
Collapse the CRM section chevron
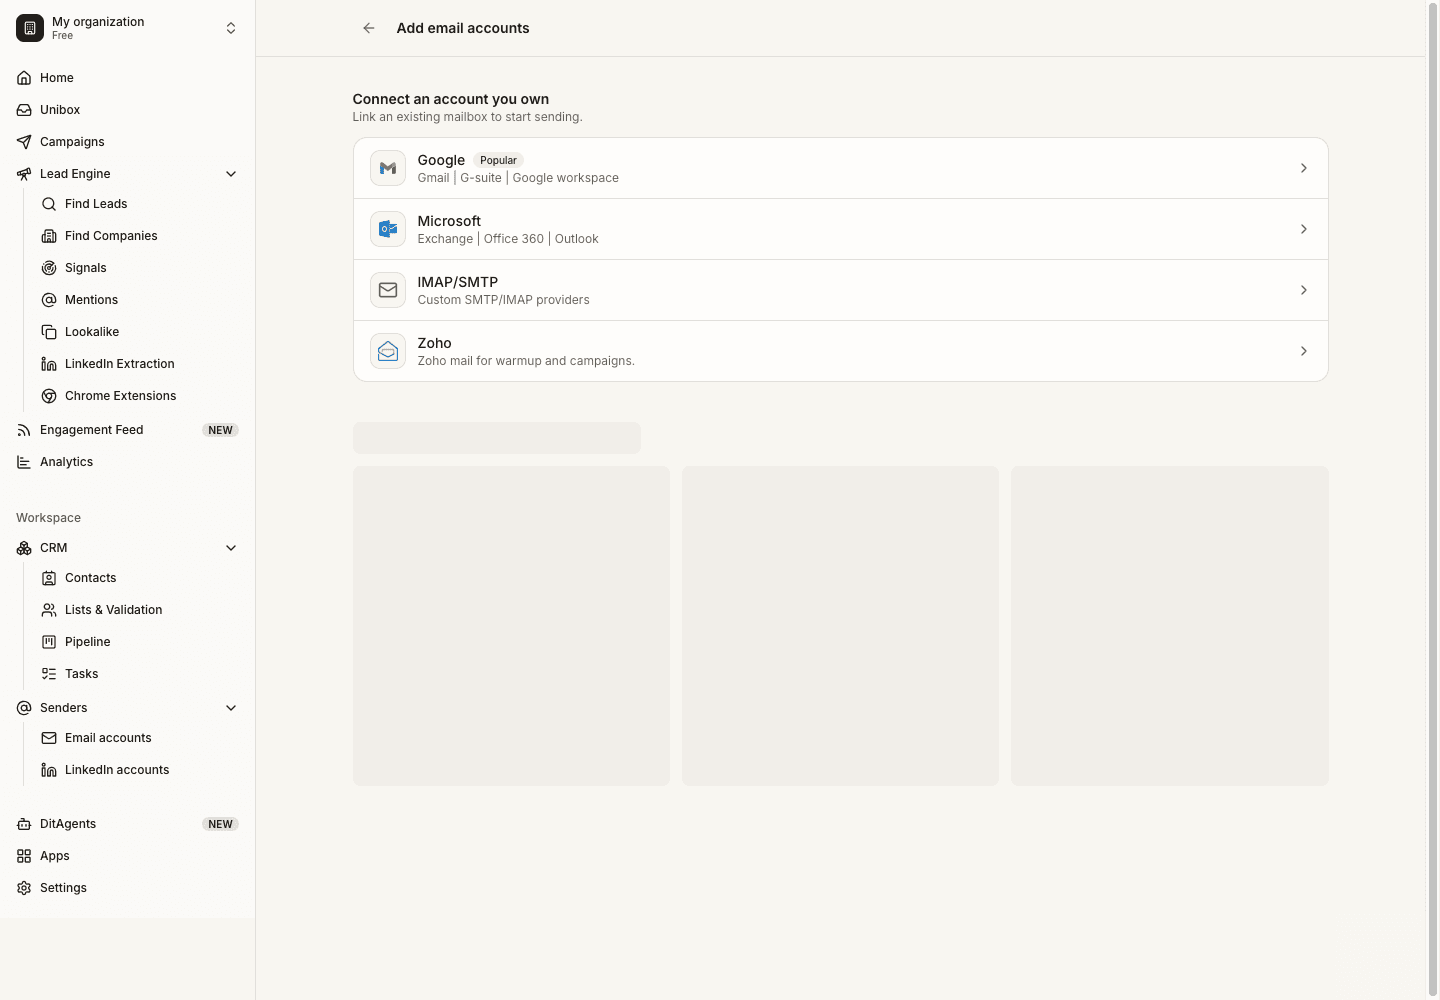[x=231, y=548]
